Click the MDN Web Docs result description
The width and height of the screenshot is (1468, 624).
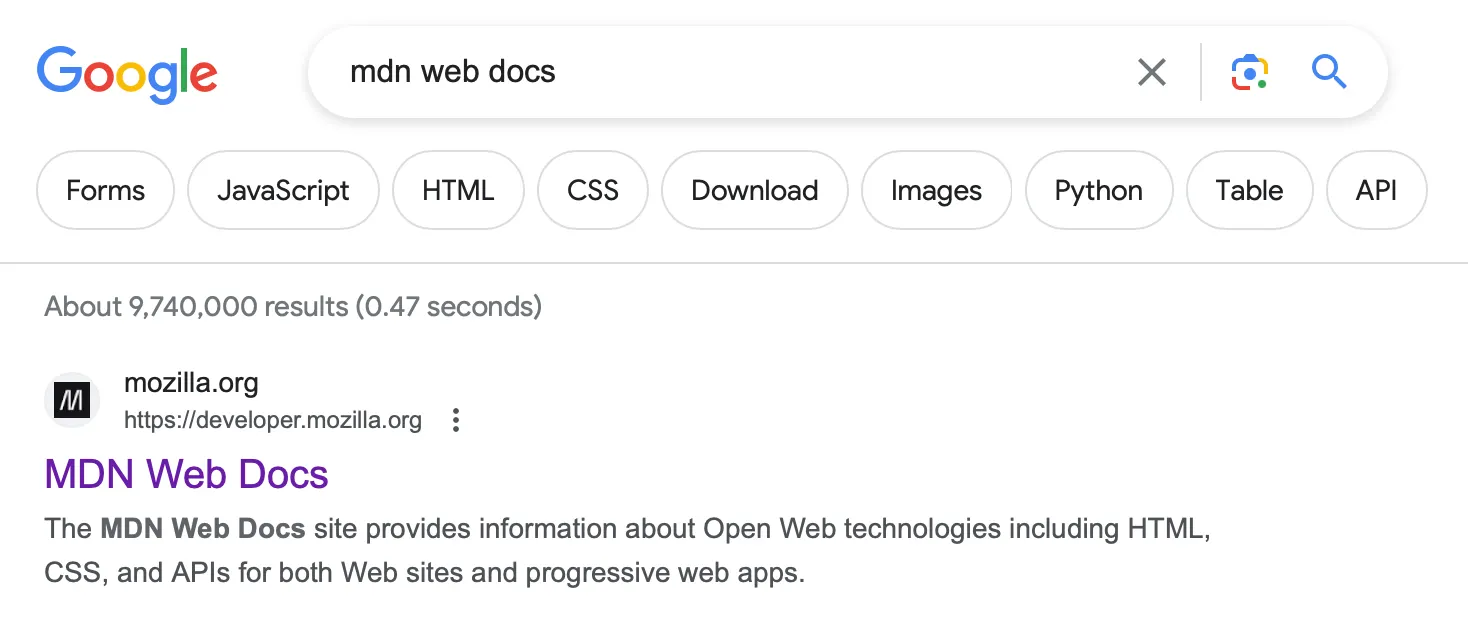600,551
